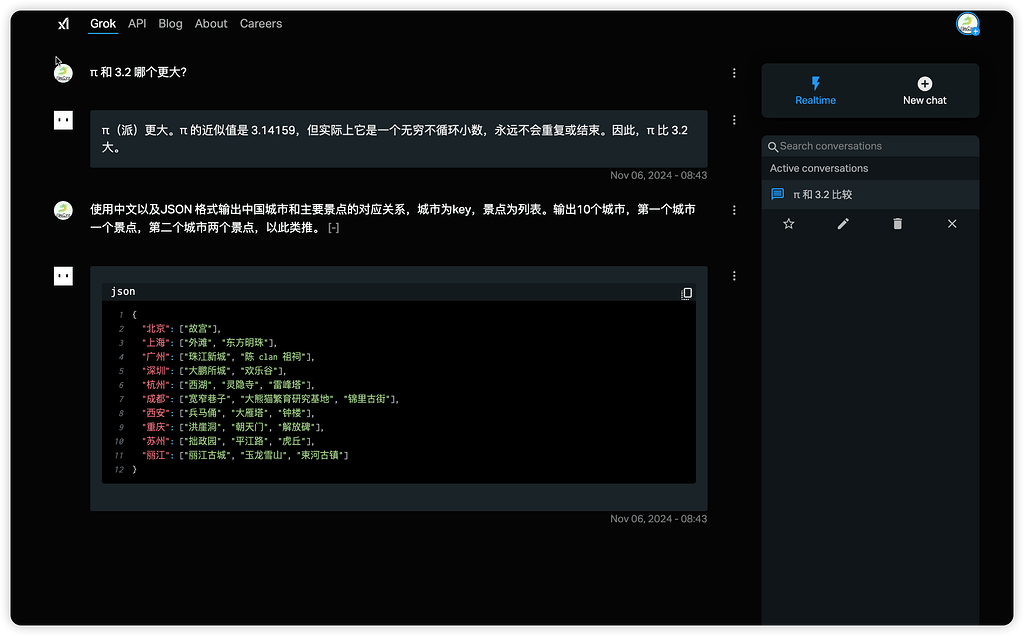Click the "苏州" line in the code
Image resolution: width=1024 pixels, height=635 pixels.
[x=229, y=441]
